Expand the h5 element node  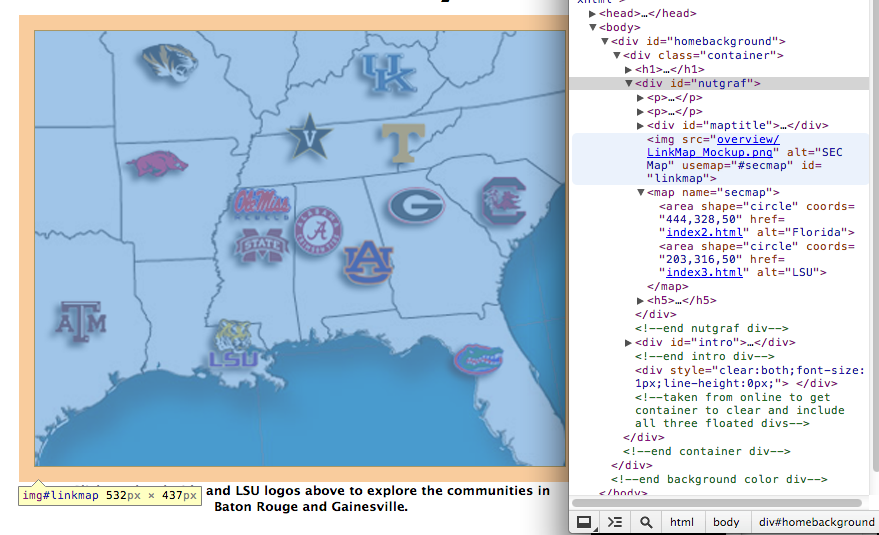[641, 300]
